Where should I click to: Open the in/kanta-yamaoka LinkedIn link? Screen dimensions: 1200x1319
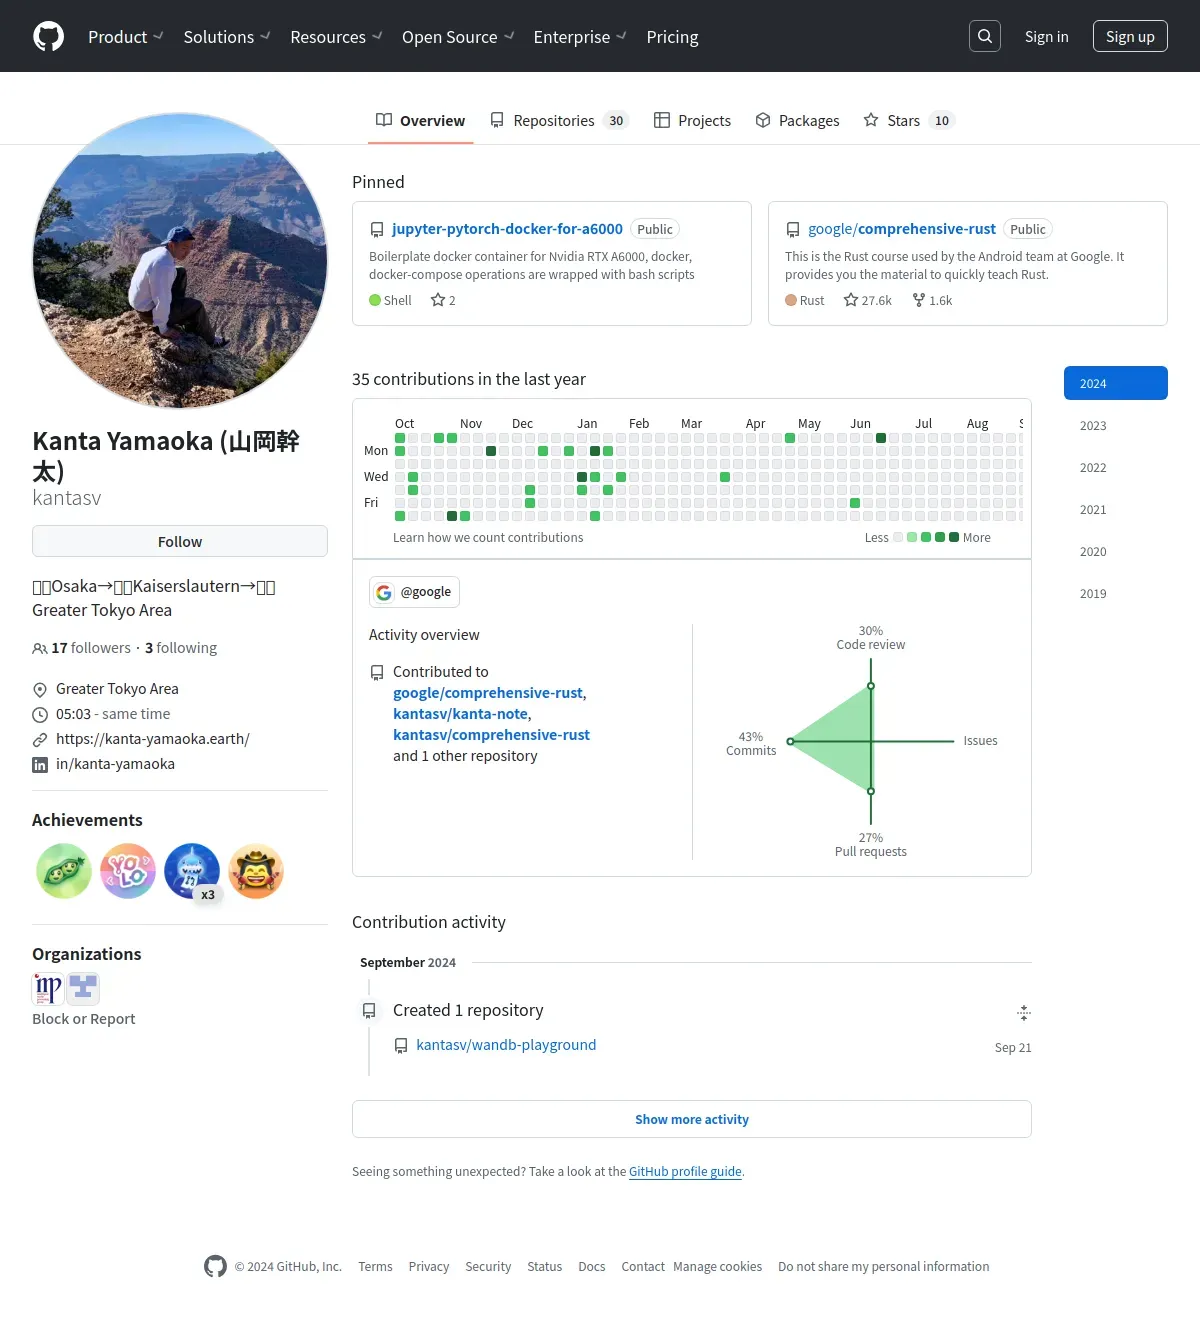[115, 764]
